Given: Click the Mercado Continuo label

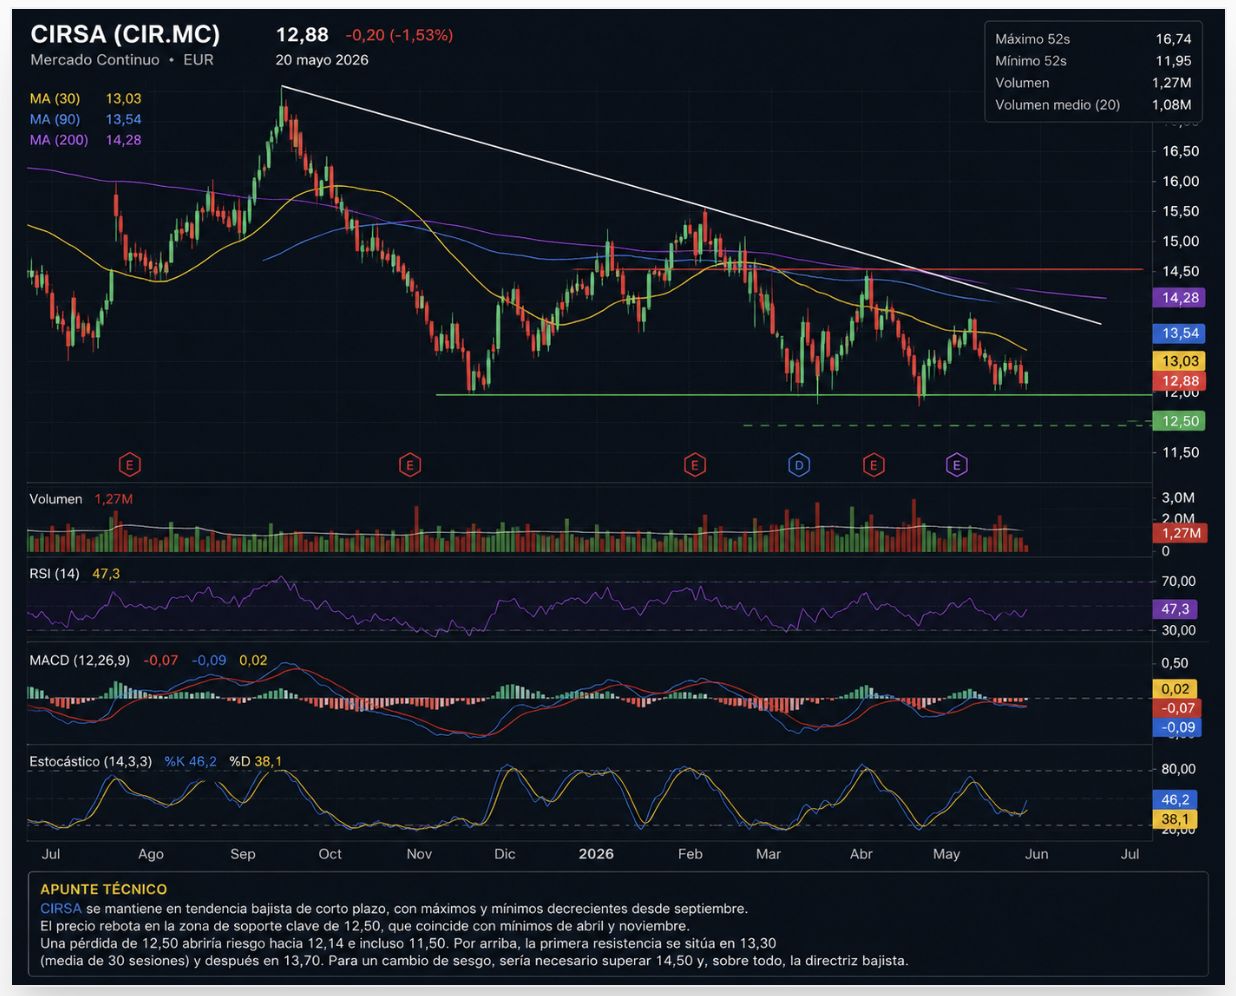Looking at the screenshot, I should pos(95,60).
